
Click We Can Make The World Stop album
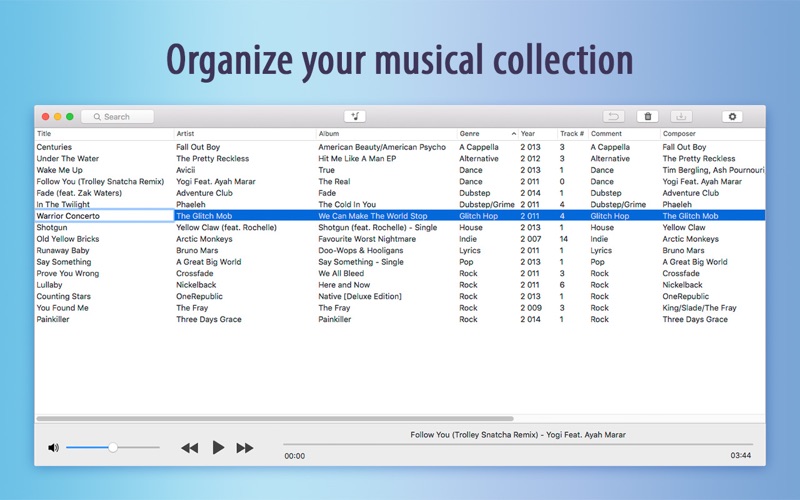pyautogui.click(x=373, y=216)
